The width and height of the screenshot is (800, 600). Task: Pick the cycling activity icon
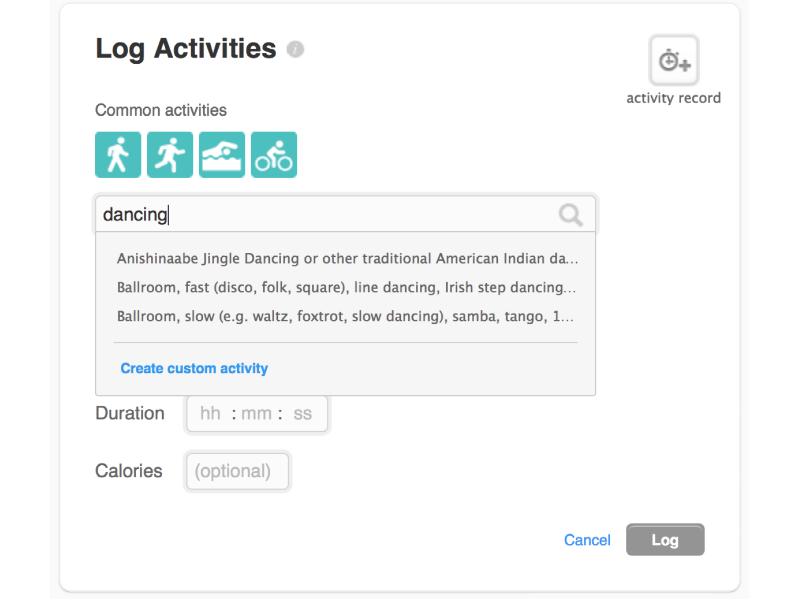pos(274,155)
